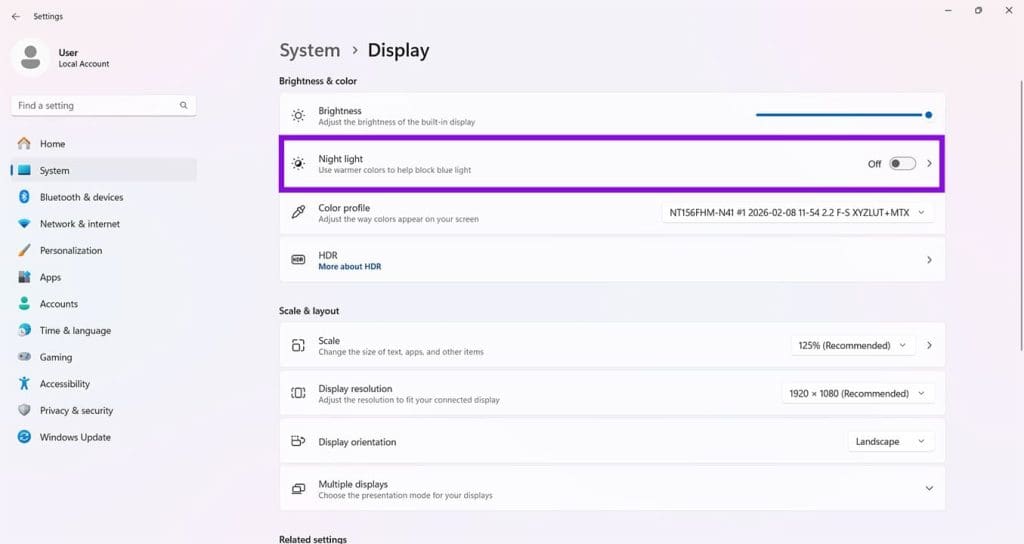Click the System monitor icon

coord(24,170)
